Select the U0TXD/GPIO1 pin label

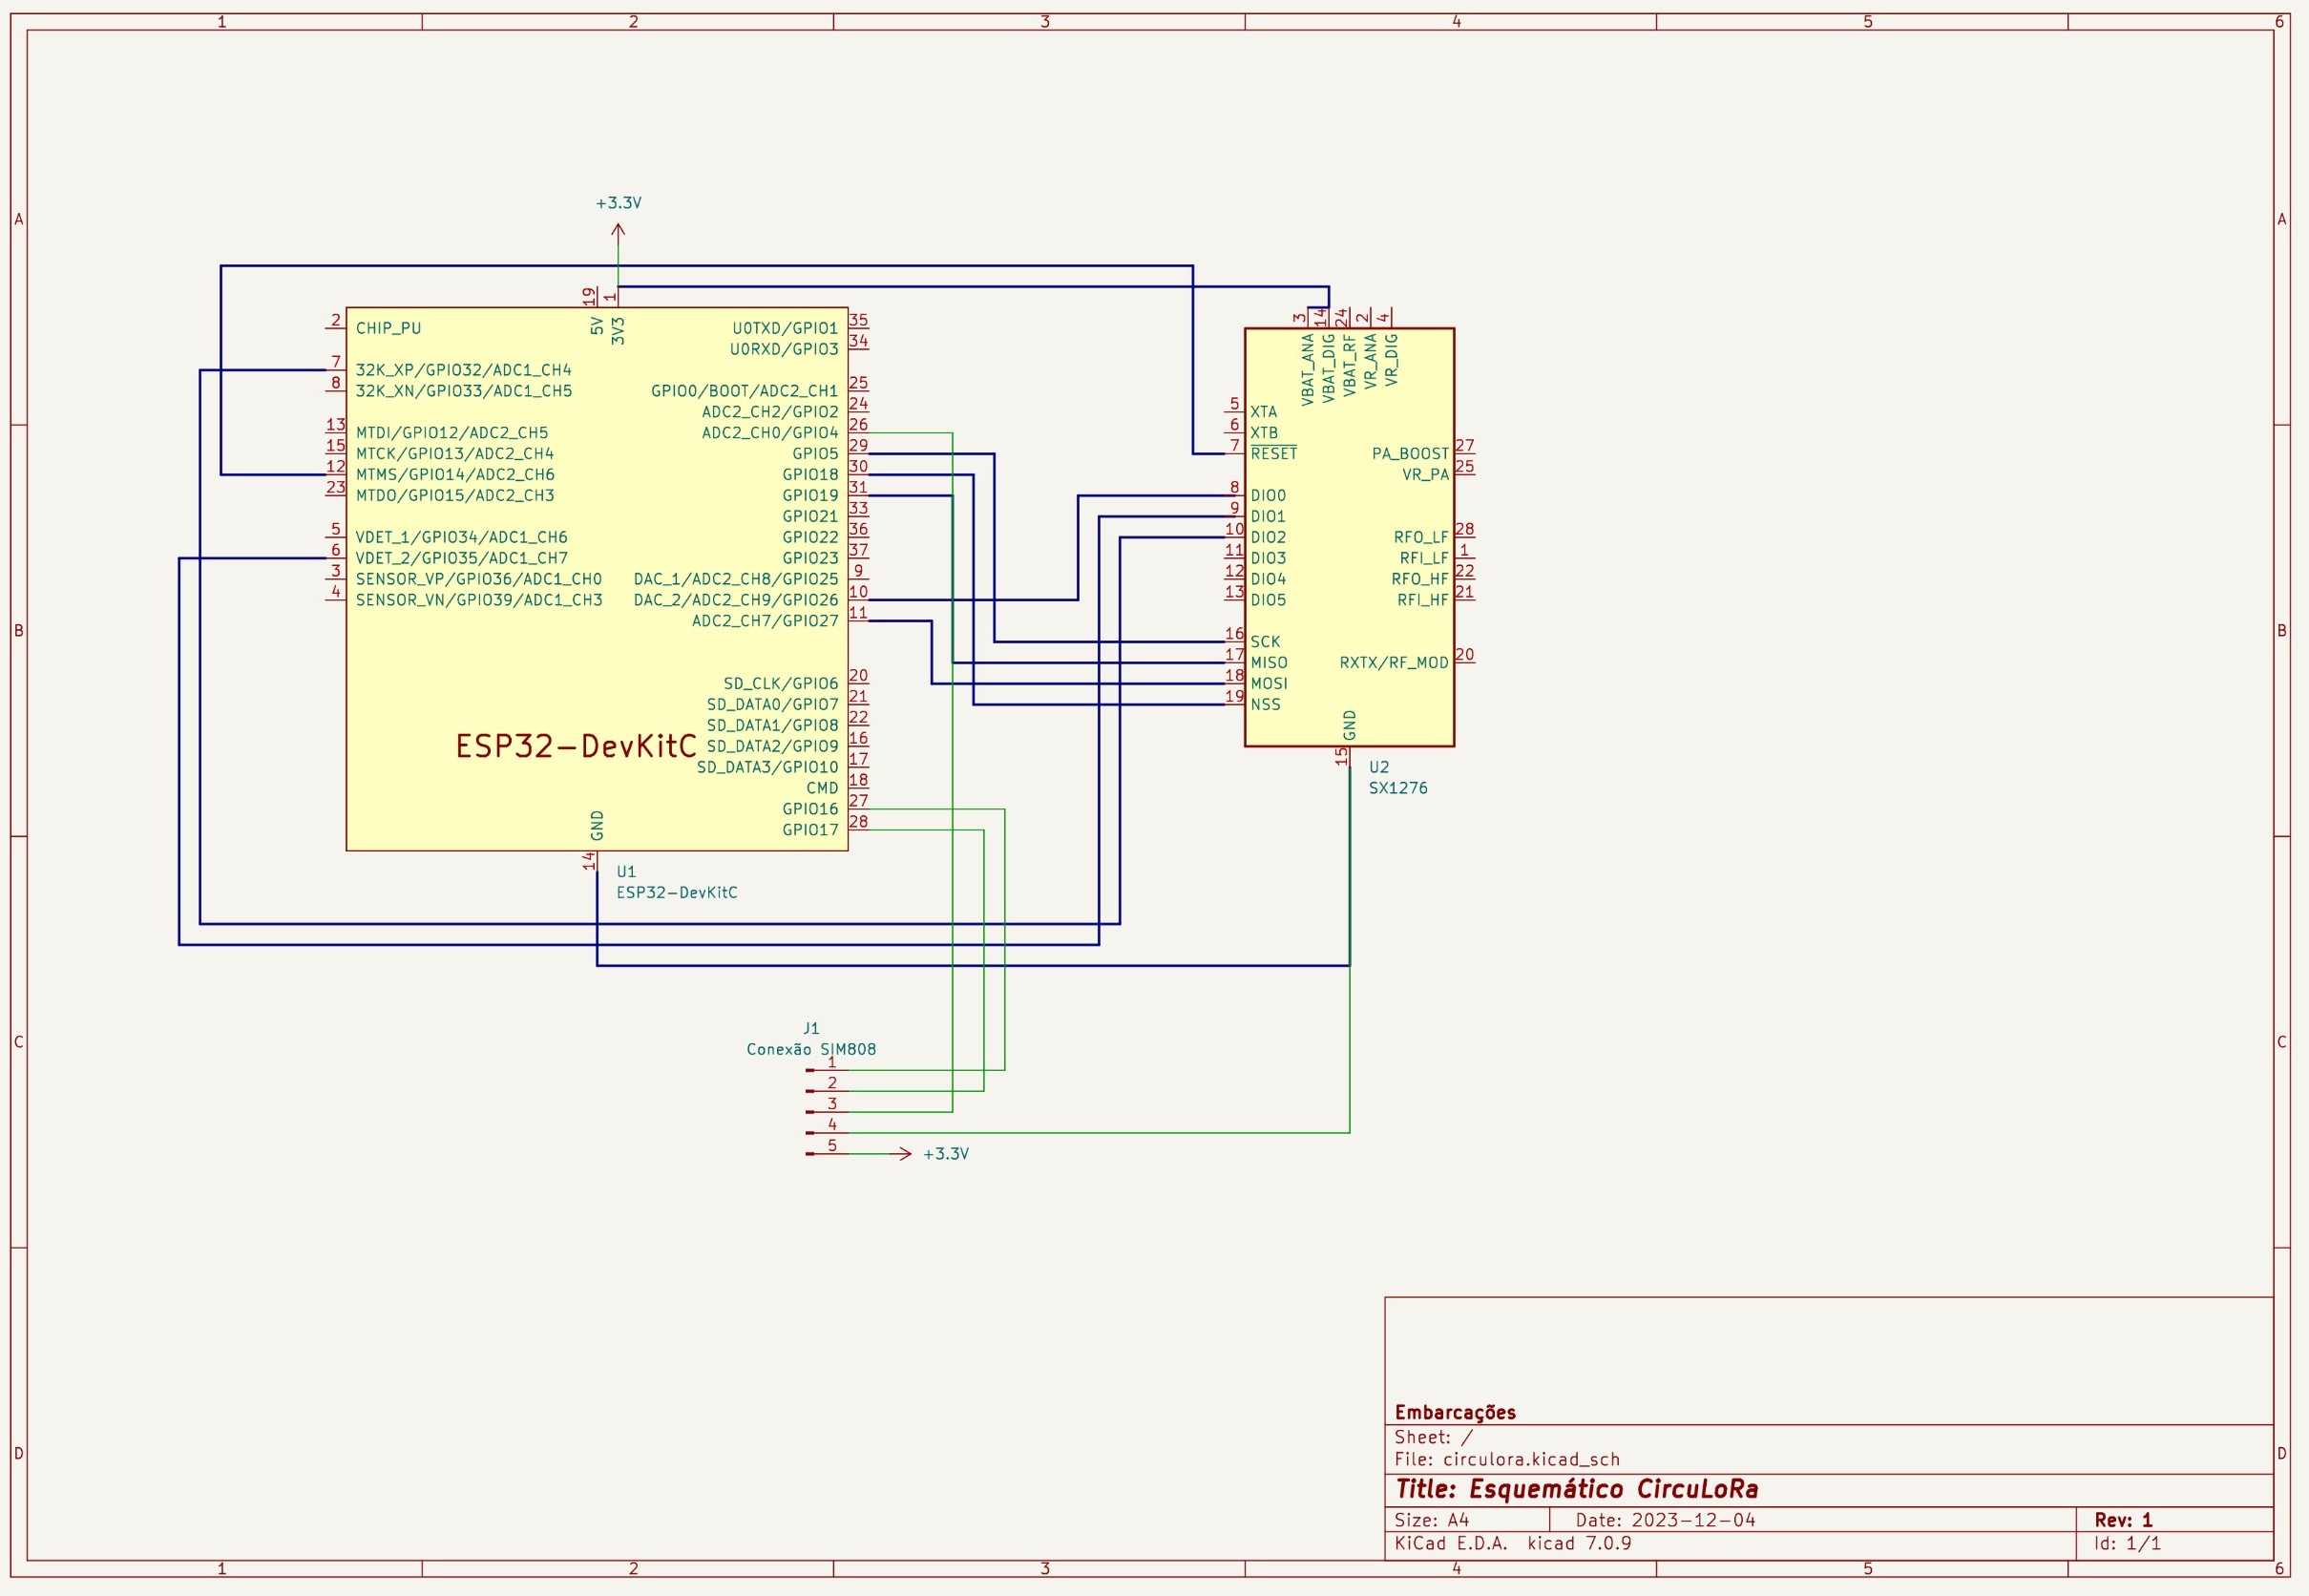click(785, 328)
